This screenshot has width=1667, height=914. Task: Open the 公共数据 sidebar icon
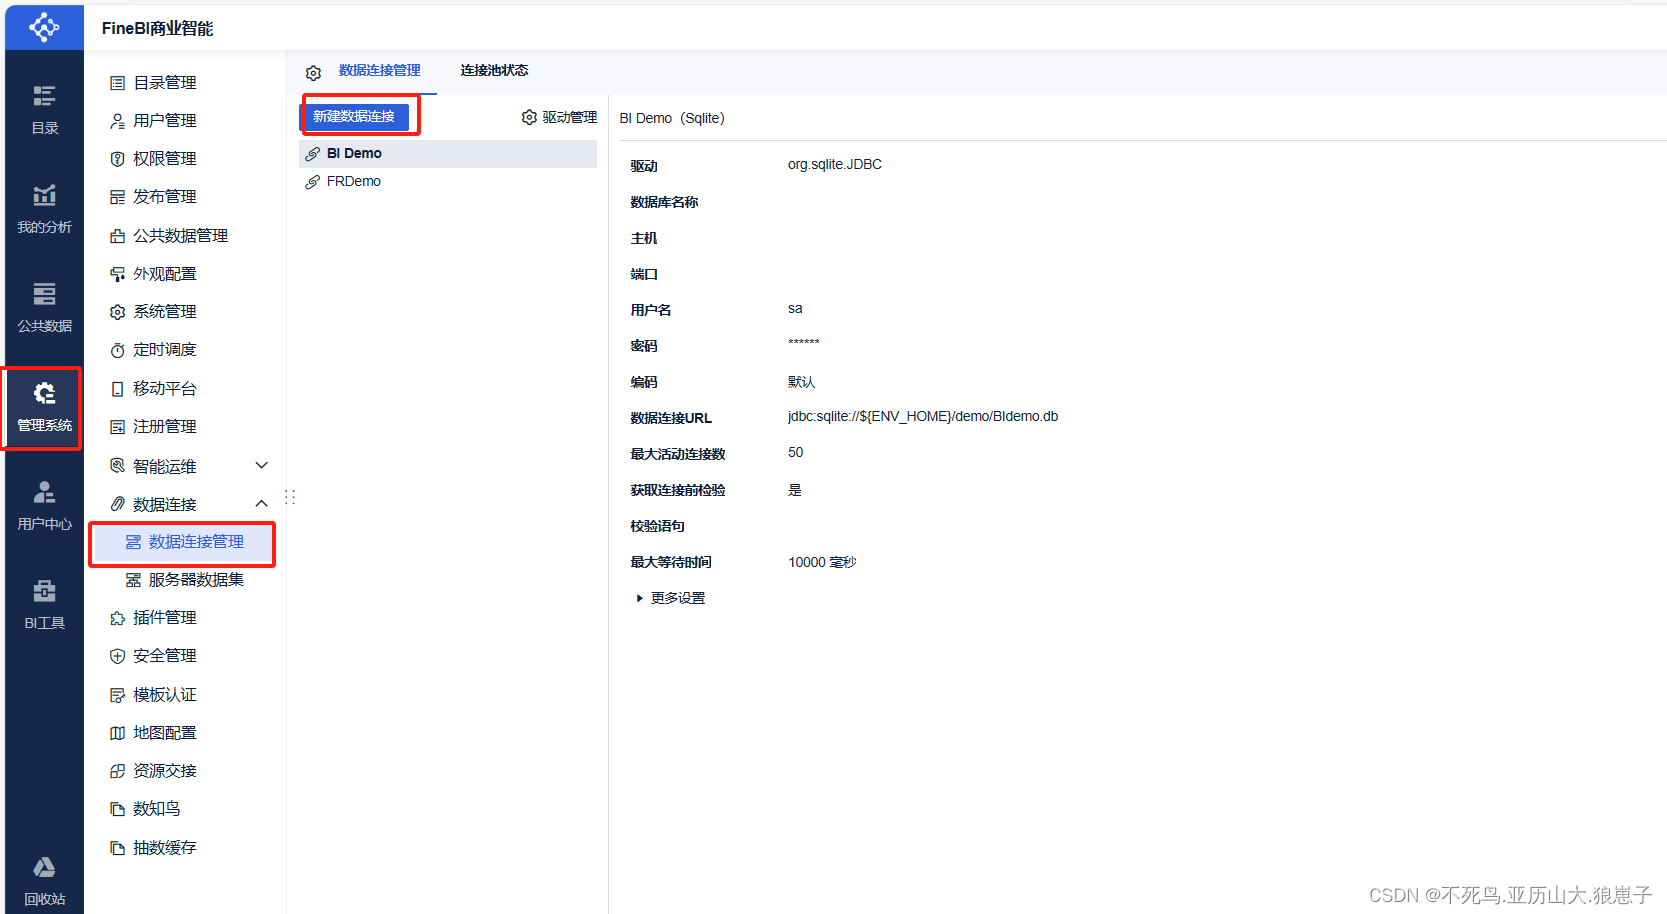pyautogui.click(x=43, y=306)
